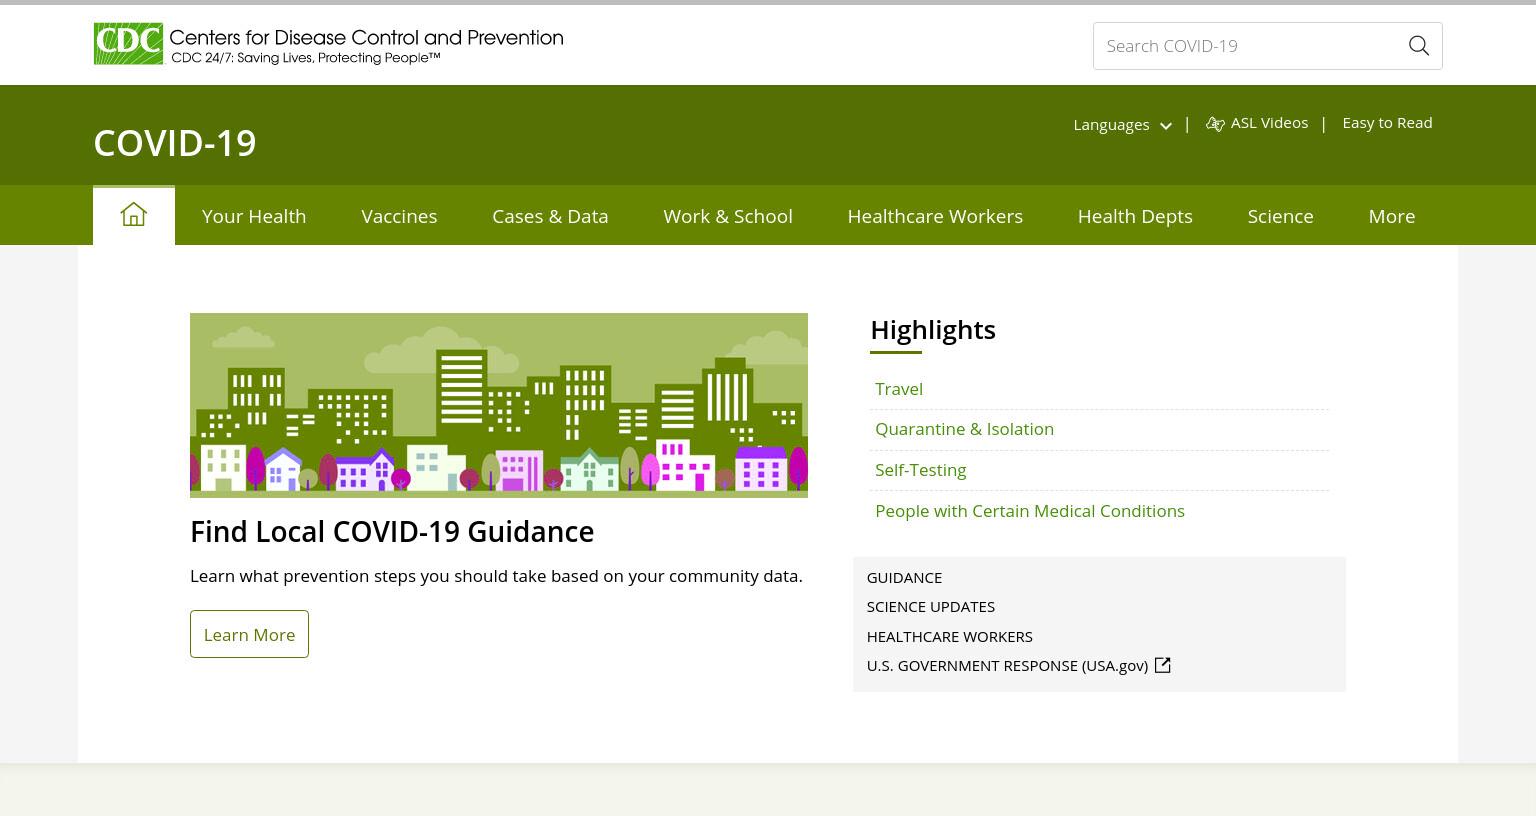
Task: Click the Find Local COVID-19 Guidance heading
Action: pos(392,532)
